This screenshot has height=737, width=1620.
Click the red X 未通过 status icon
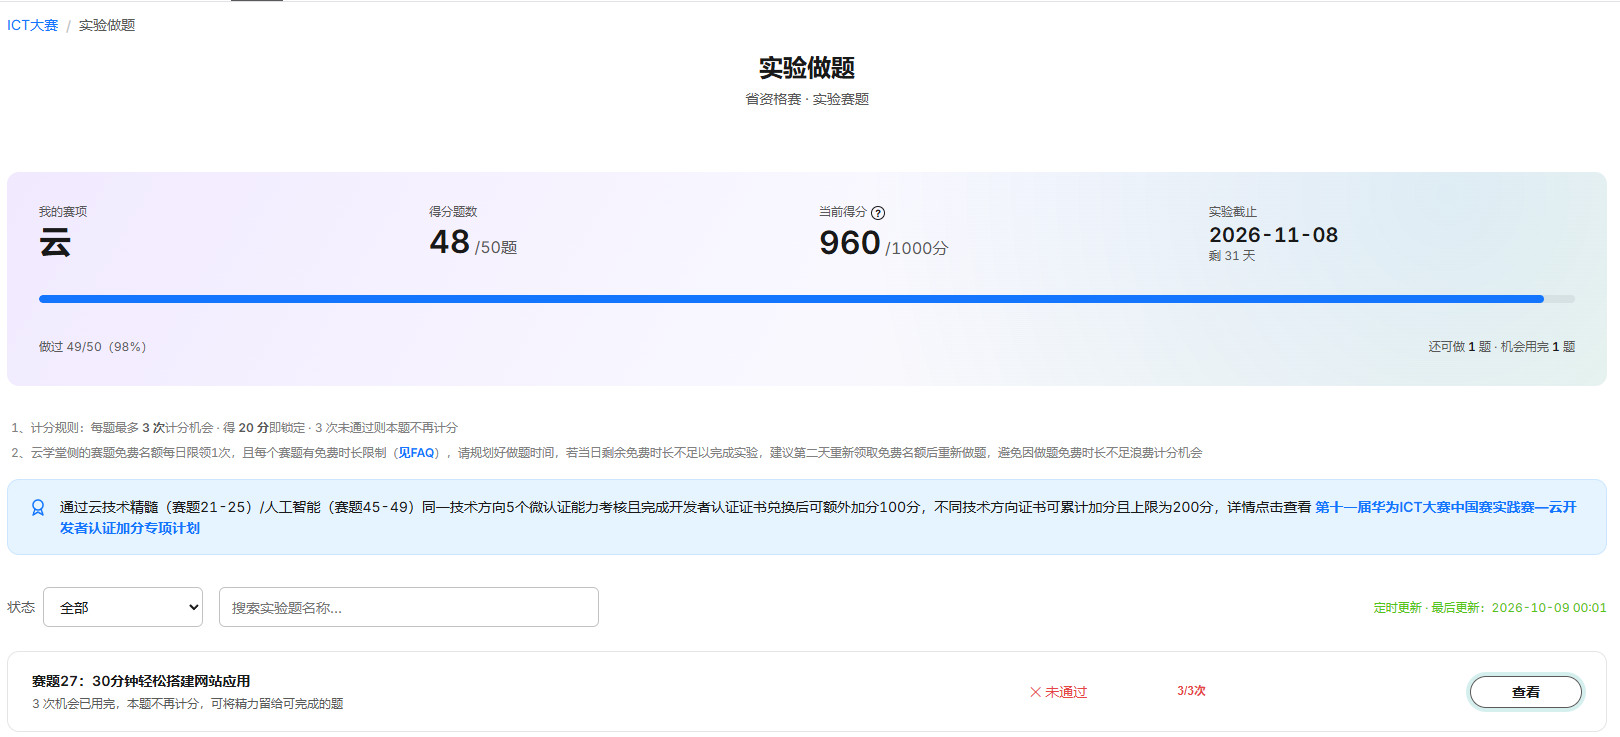[x=1036, y=692]
